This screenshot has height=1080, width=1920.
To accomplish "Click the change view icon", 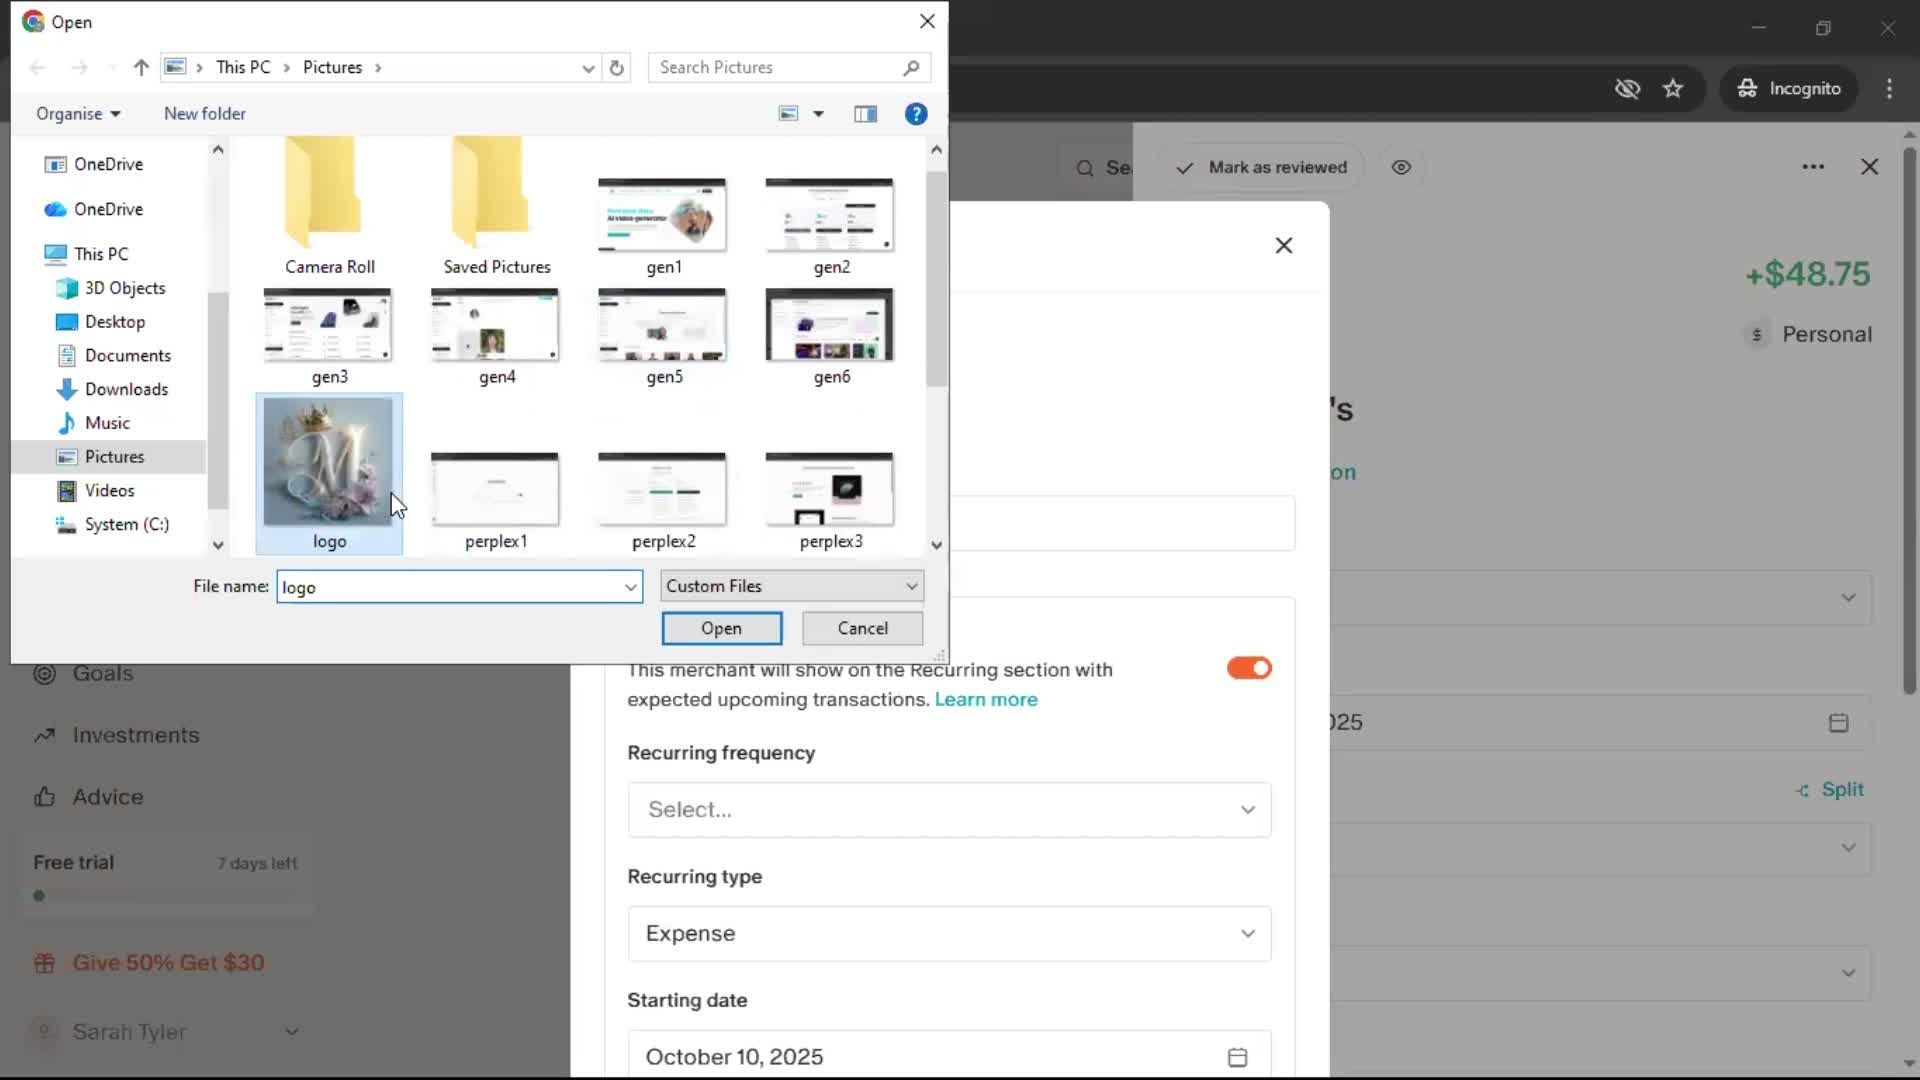I will pos(789,114).
